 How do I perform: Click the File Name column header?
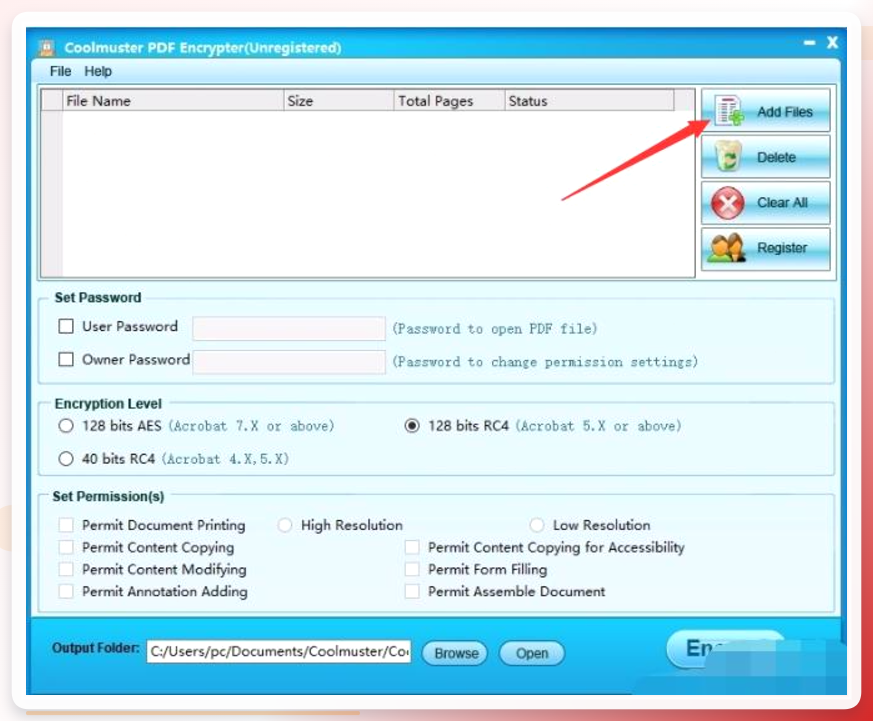(x=173, y=101)
